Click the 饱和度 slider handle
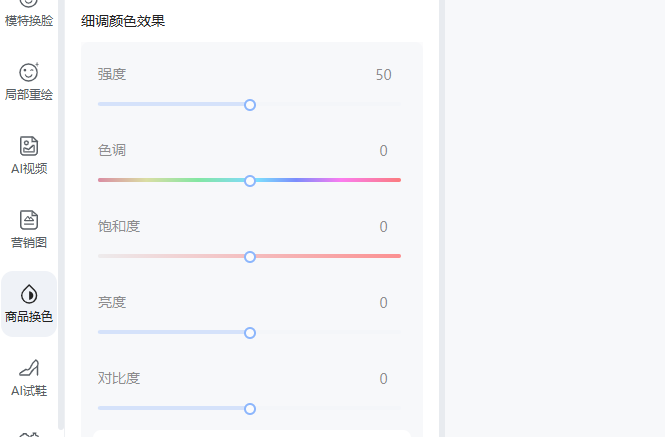The width and height of the screenshot is (665, 437). point(250,257)
